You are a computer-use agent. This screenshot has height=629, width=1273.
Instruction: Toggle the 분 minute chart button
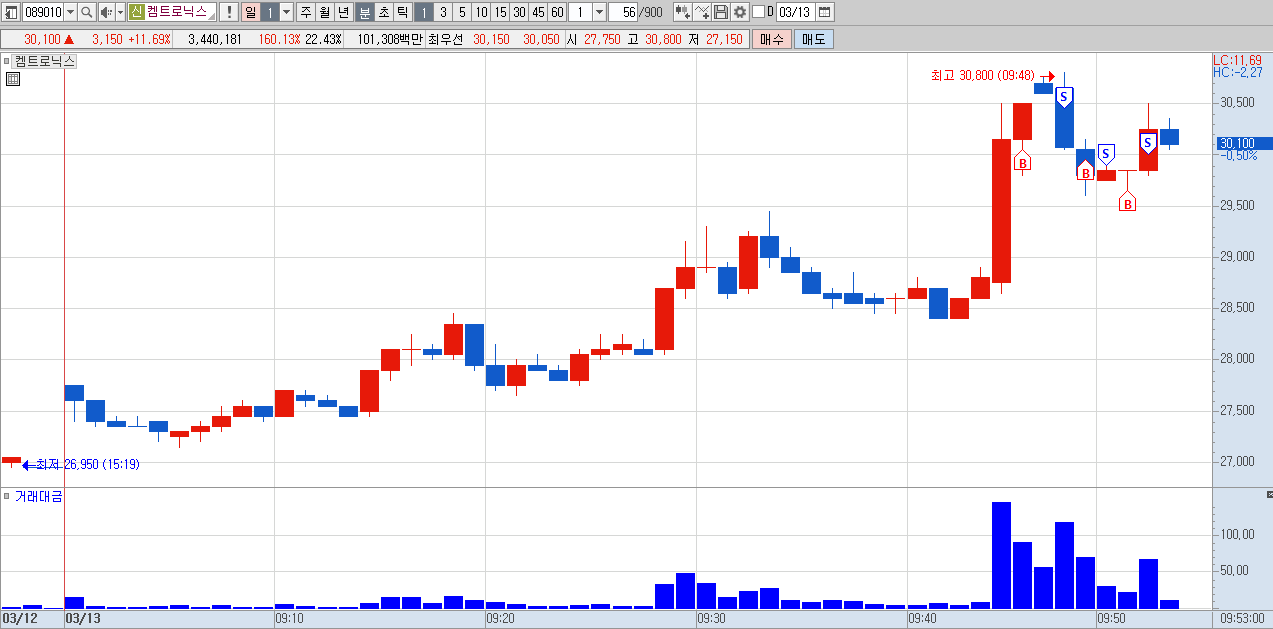(x=365, y=12)
